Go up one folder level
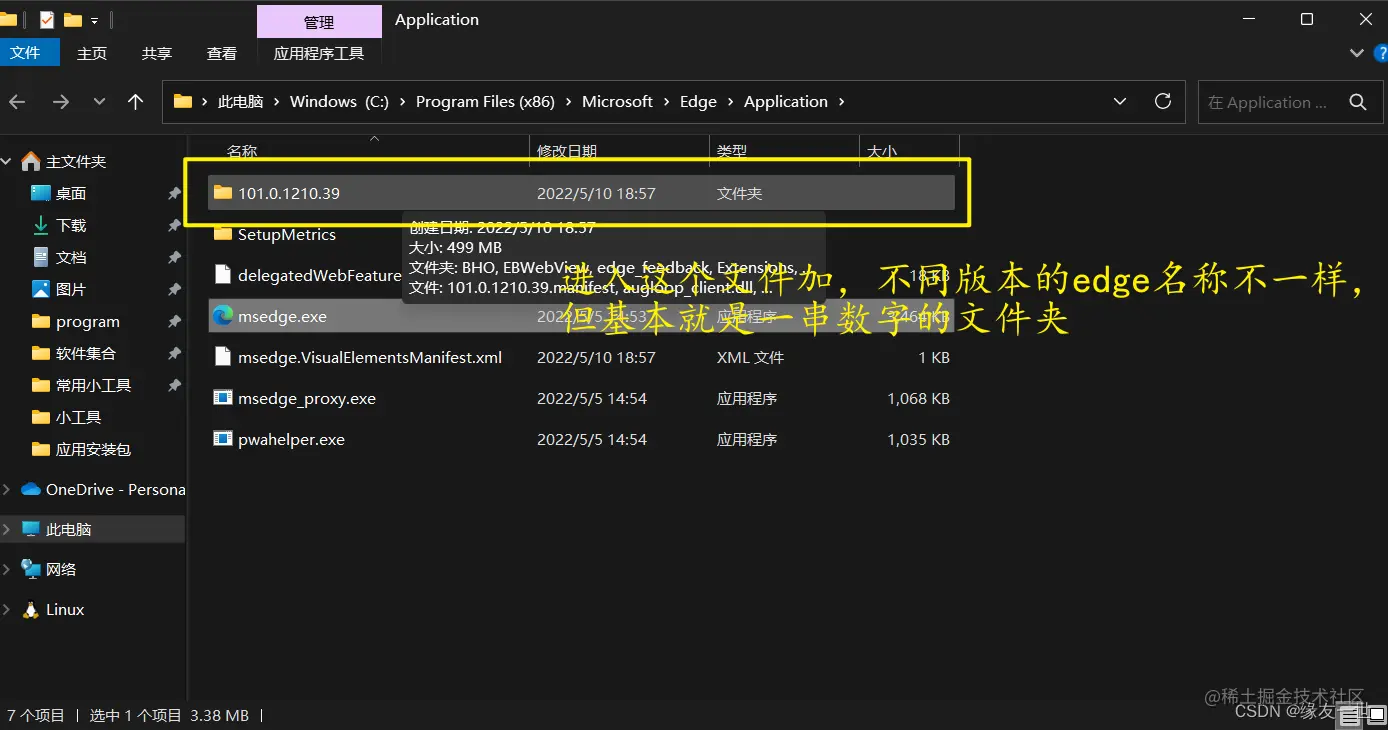The width and height of the screenshot is (1388, 730). tap(136, 102)
